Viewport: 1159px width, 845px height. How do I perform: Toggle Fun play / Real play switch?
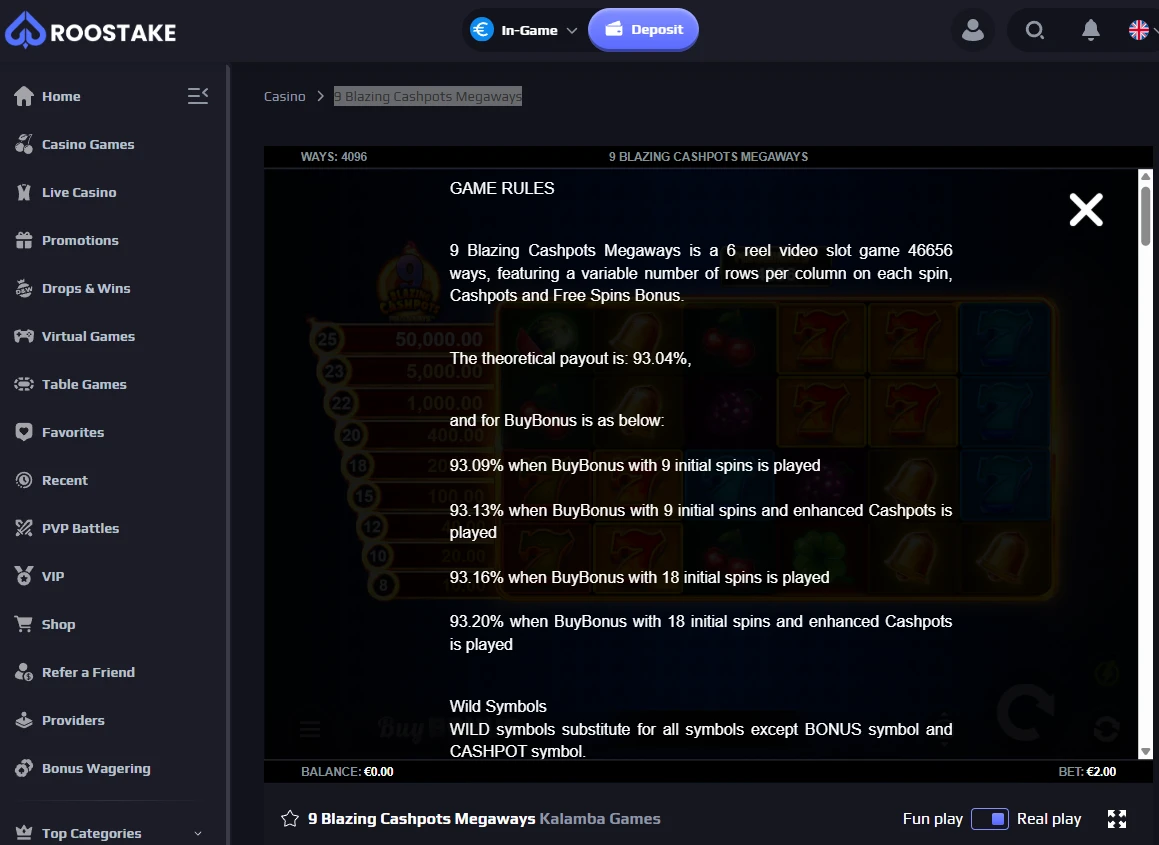pos(990,818)
